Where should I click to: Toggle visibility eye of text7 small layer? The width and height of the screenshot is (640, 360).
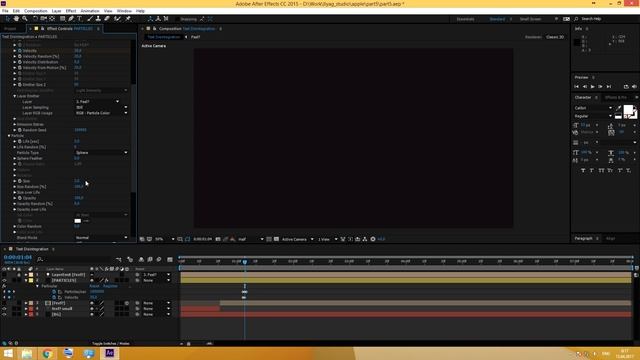4,309
